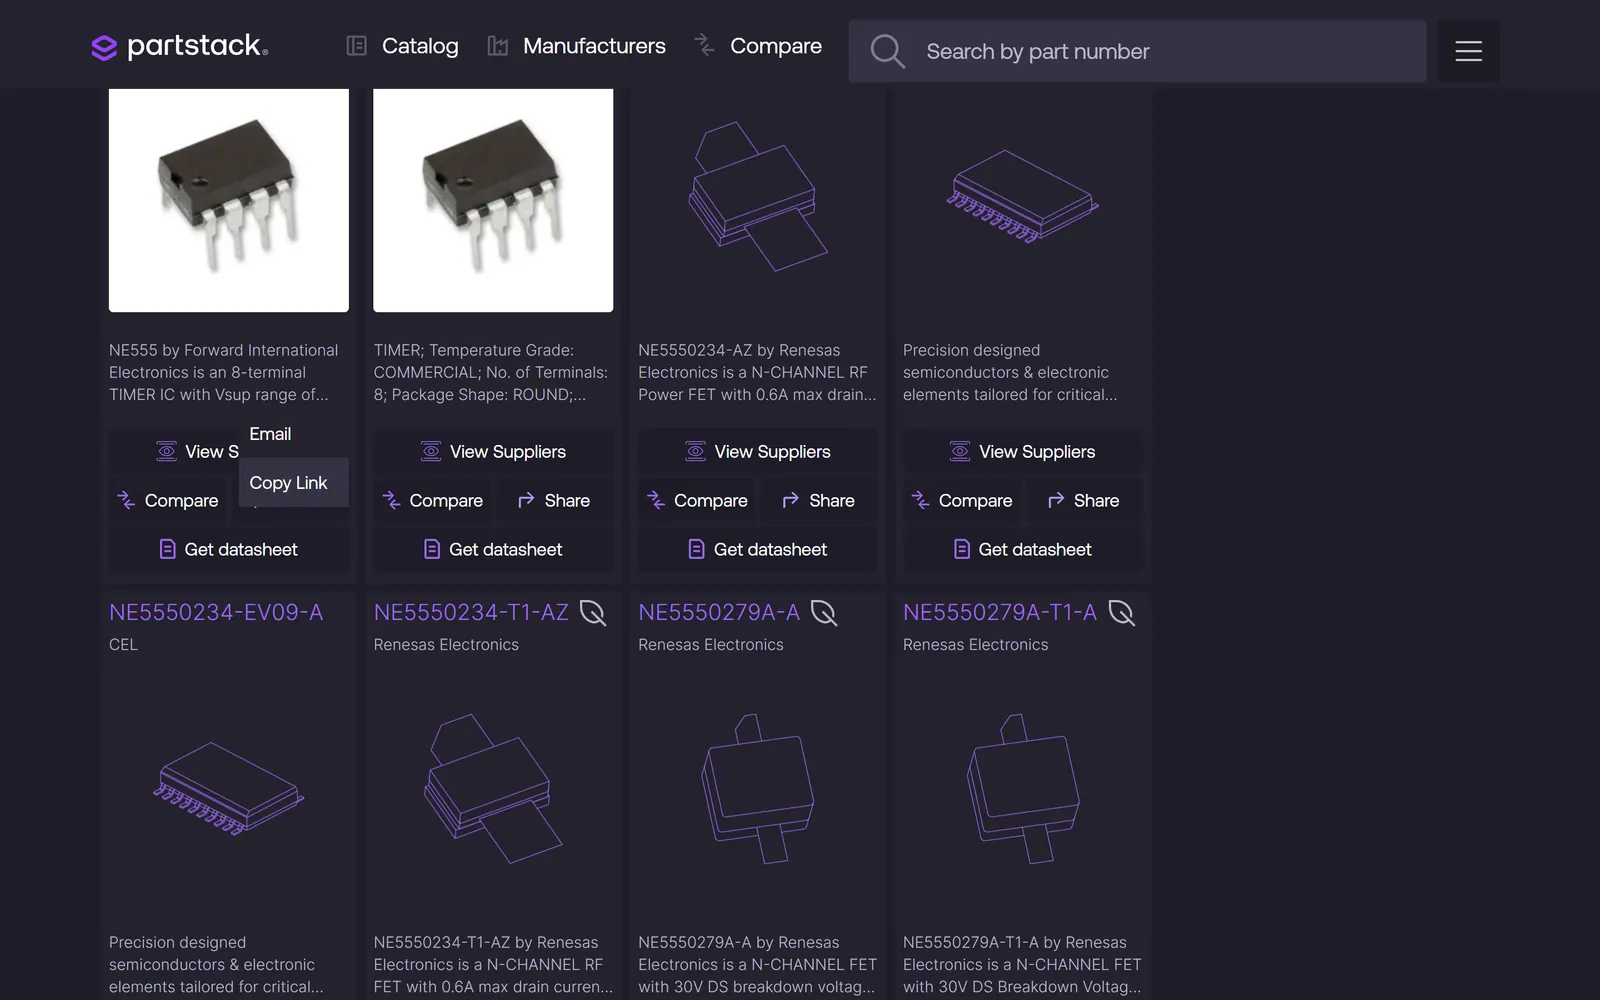Get datasheet for the TIMER part
This screenshot has height=1000, width=1600.
tap(493, 550)
